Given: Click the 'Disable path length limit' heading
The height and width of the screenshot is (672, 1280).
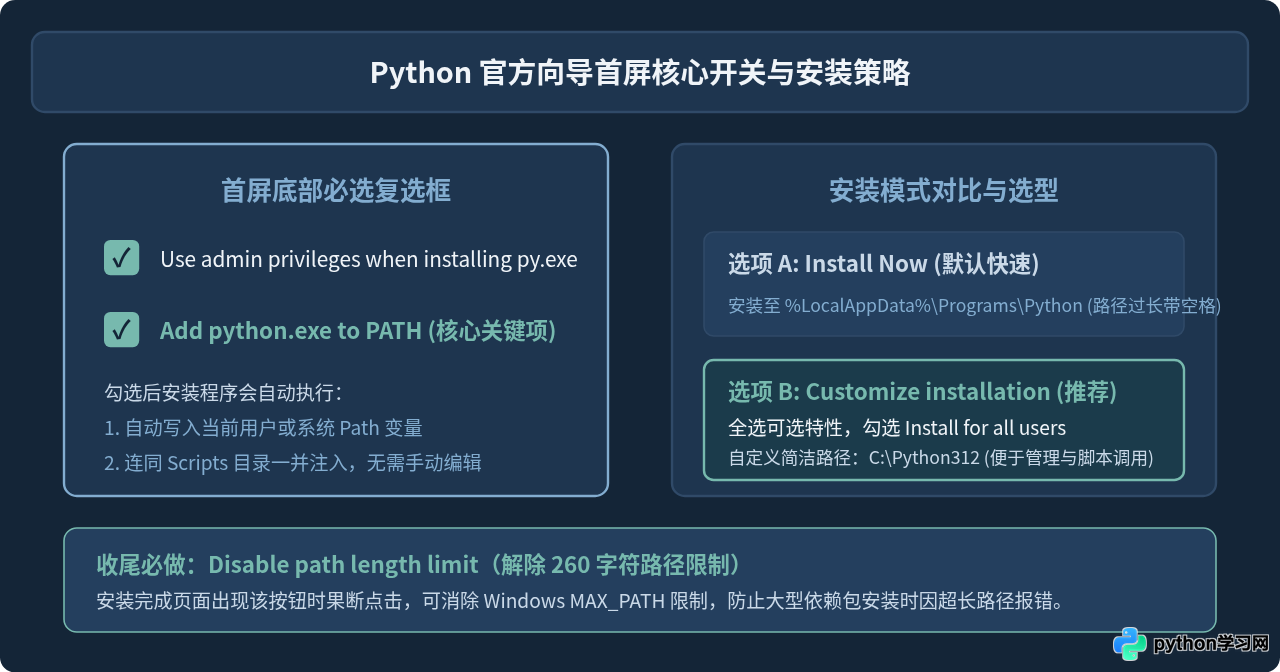Looking at the screenshot, I should (x=421, y=565).
